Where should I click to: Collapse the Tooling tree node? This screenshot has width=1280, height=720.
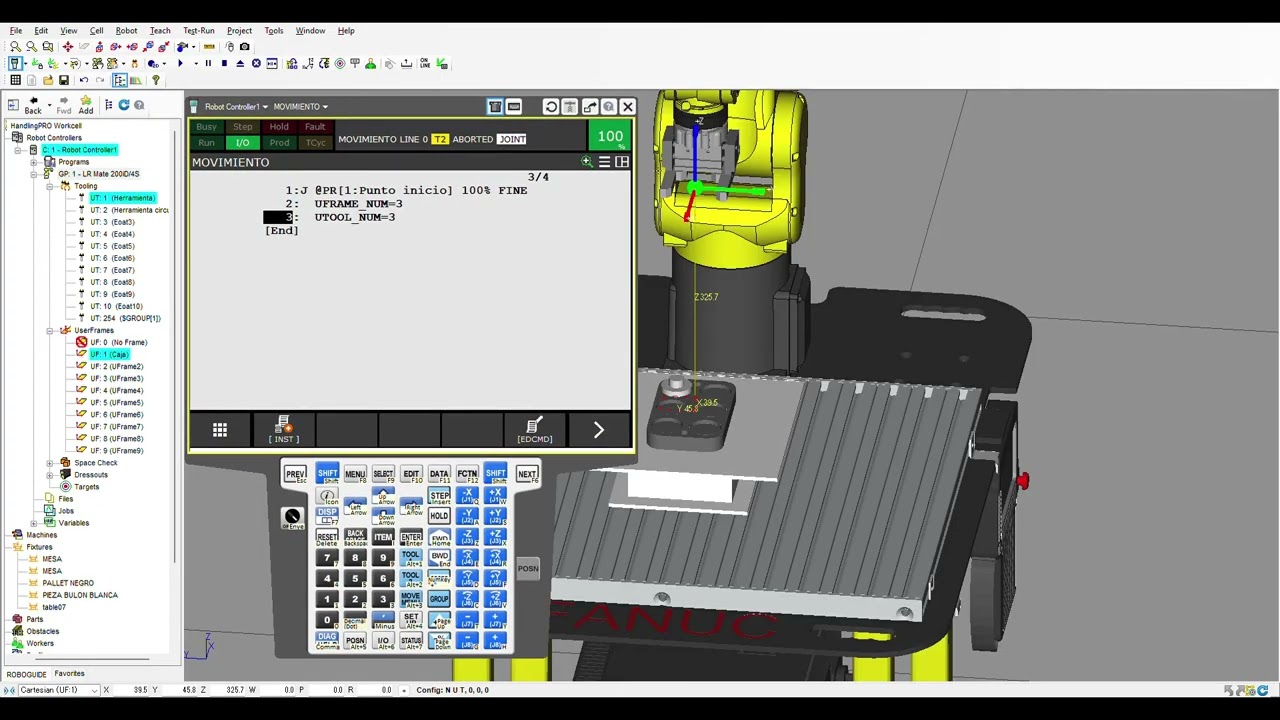click(50, 186)
